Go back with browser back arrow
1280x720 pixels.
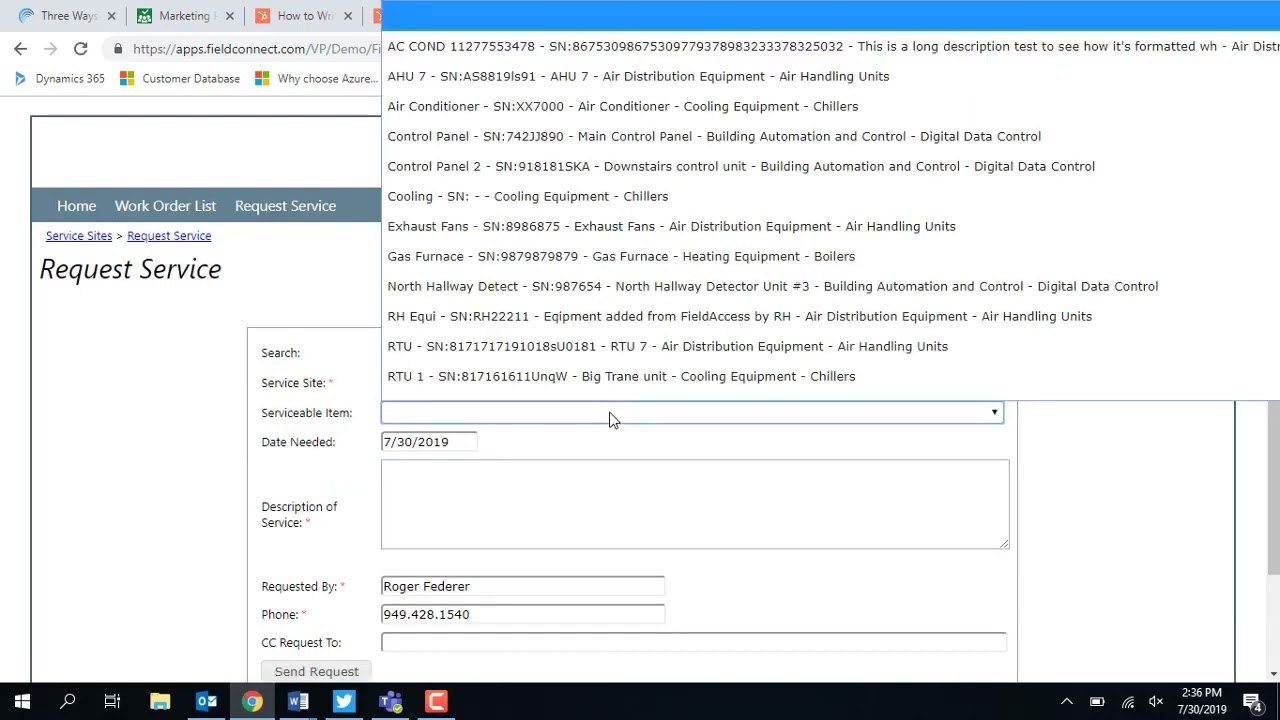[x=20, y=49]
